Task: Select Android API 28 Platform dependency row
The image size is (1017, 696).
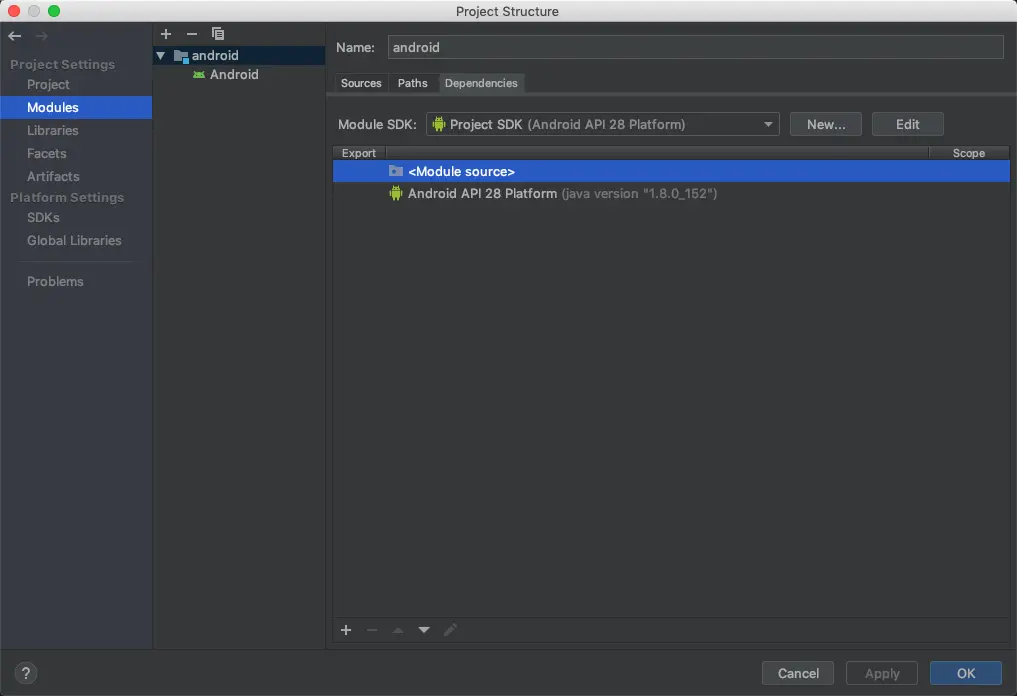Action: tap(671, 193)
